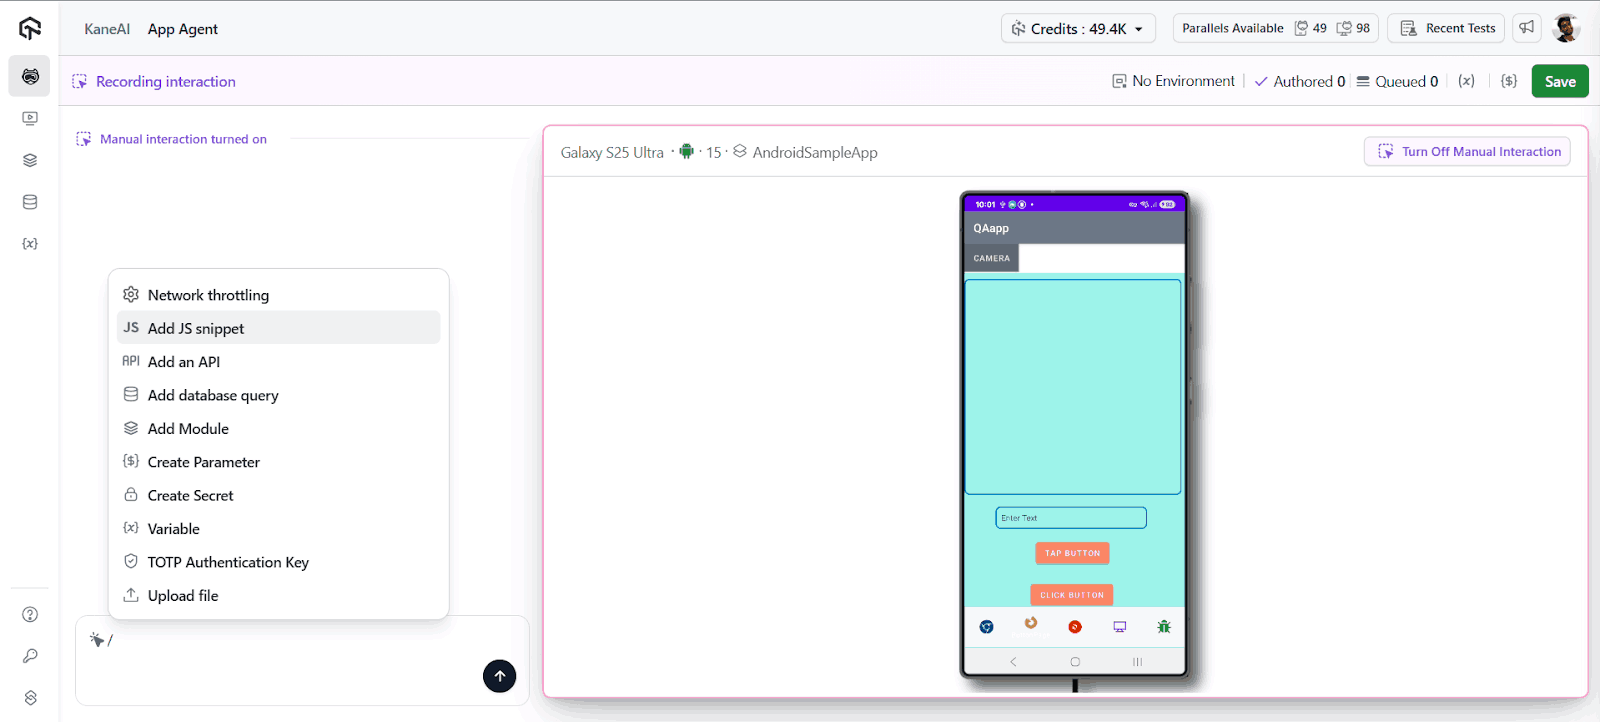Click the announcements megaphone icon

tap(1526, 28)
